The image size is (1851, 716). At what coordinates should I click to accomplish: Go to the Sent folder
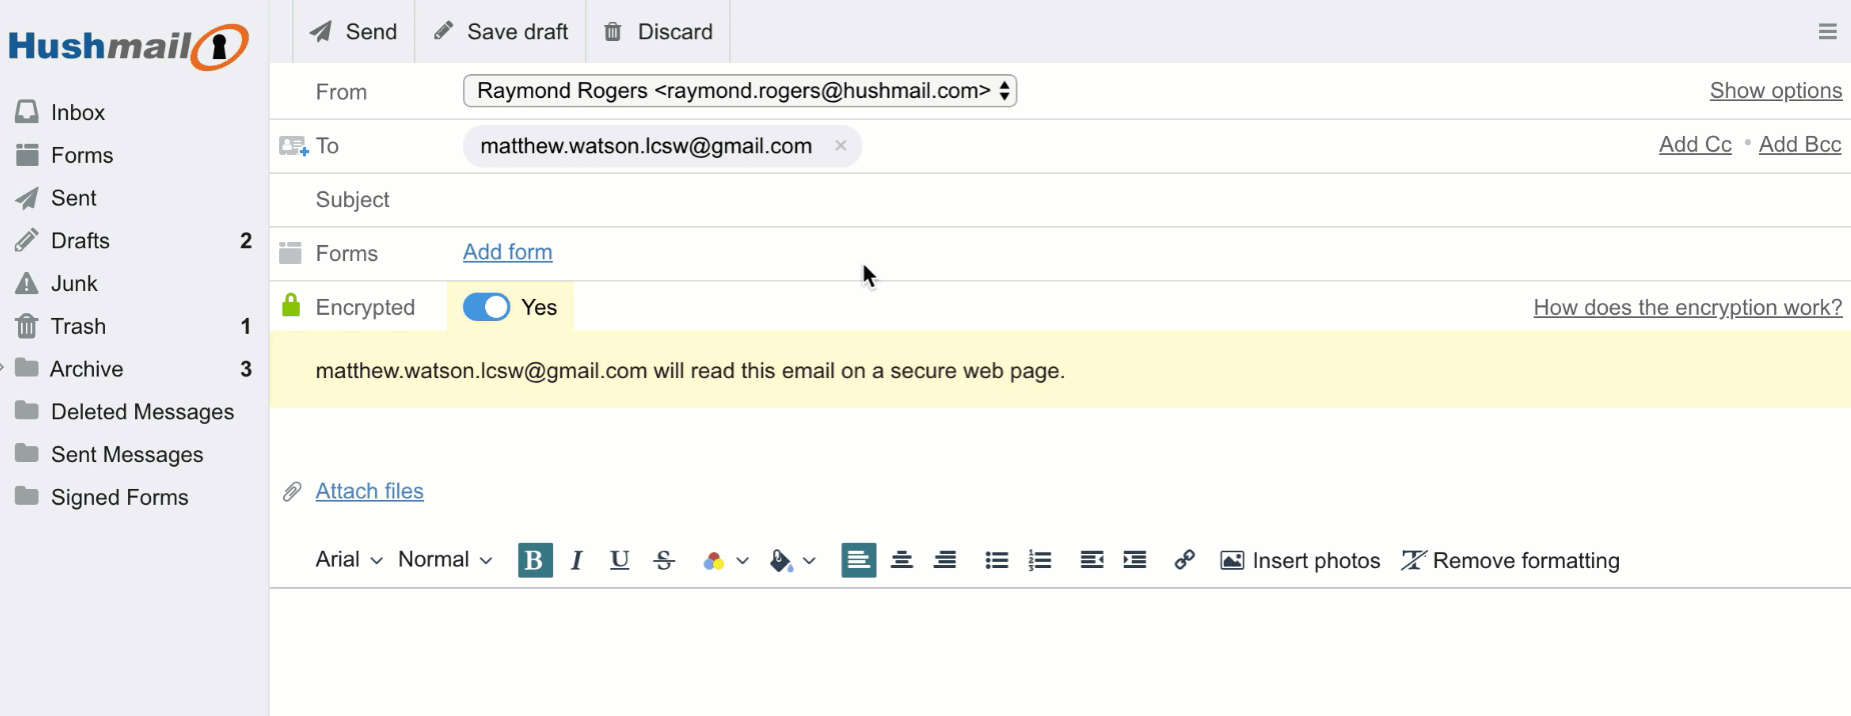[74, 198]
